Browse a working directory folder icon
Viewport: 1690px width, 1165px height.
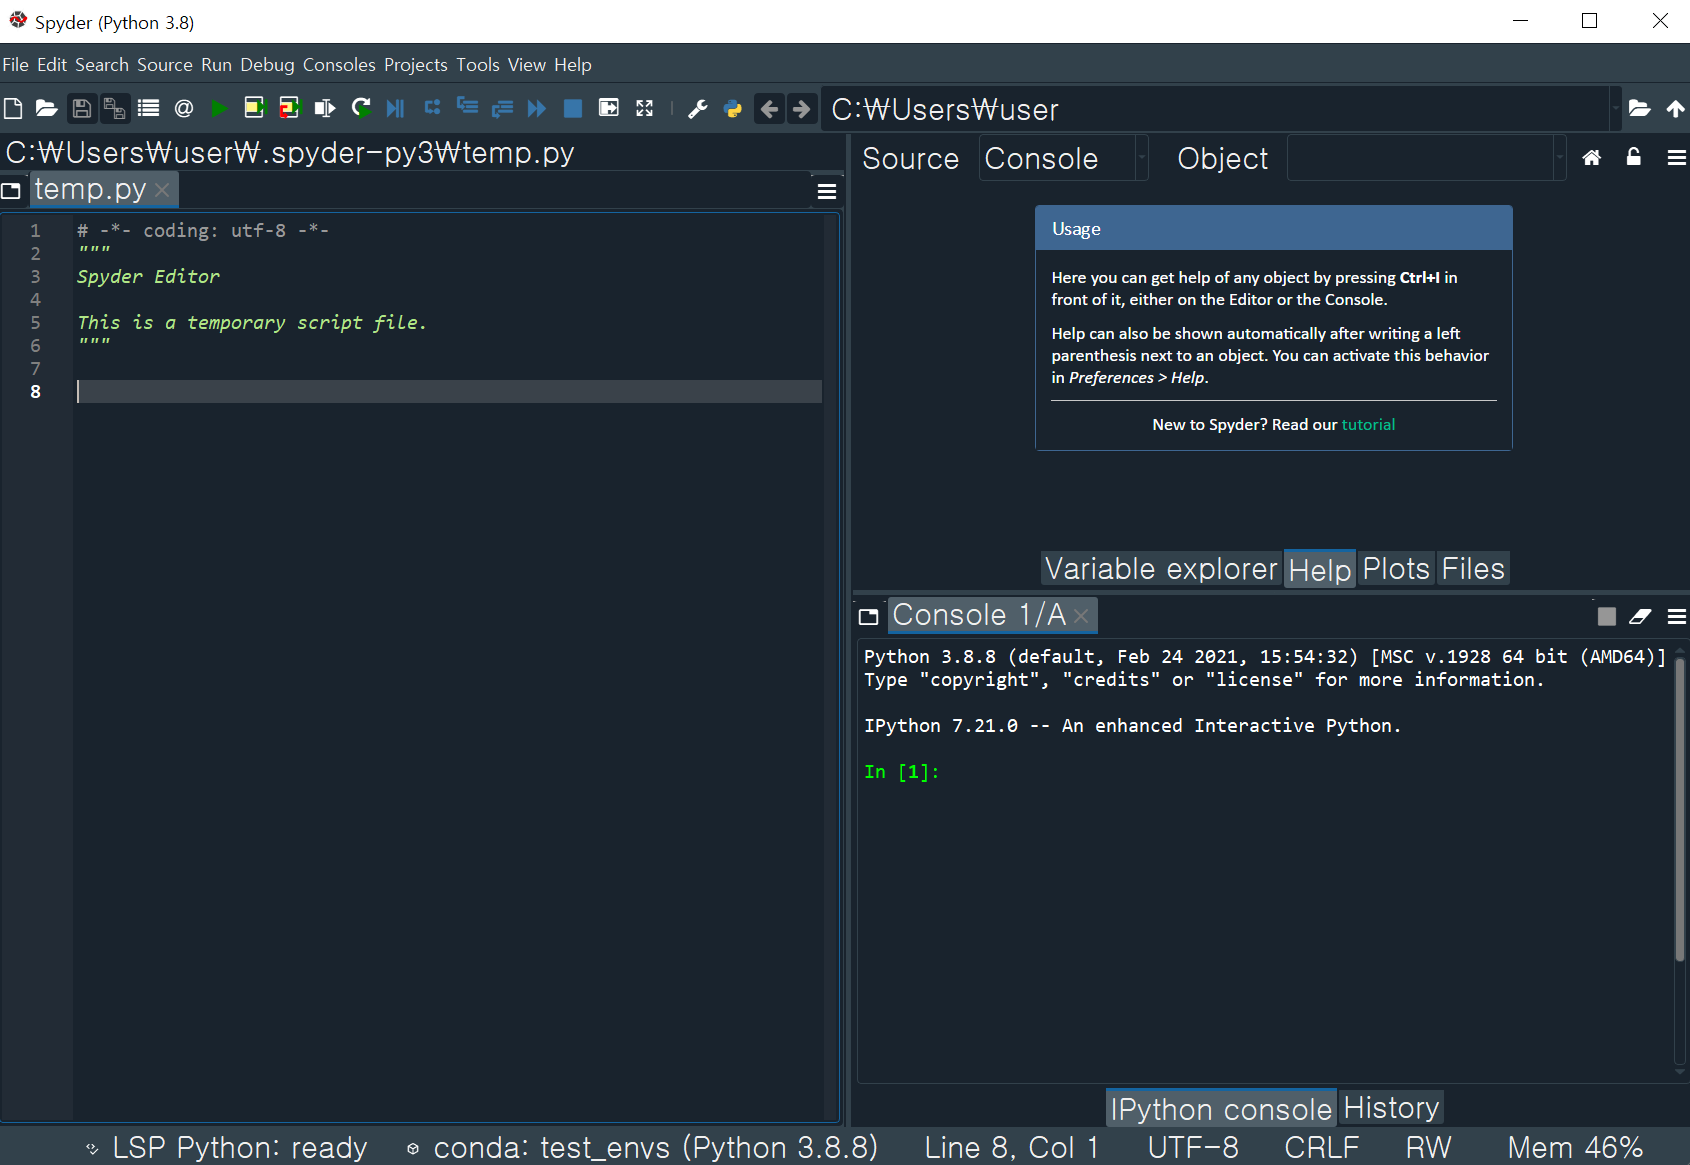(1639, 108)
